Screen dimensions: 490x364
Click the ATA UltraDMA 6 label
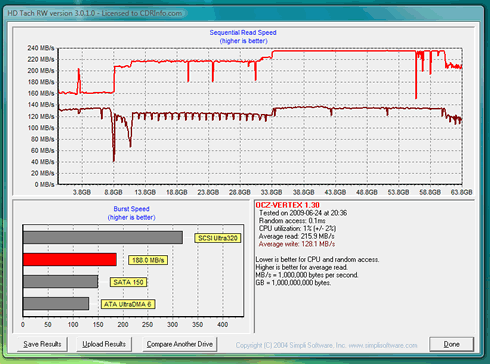point(128,304)
